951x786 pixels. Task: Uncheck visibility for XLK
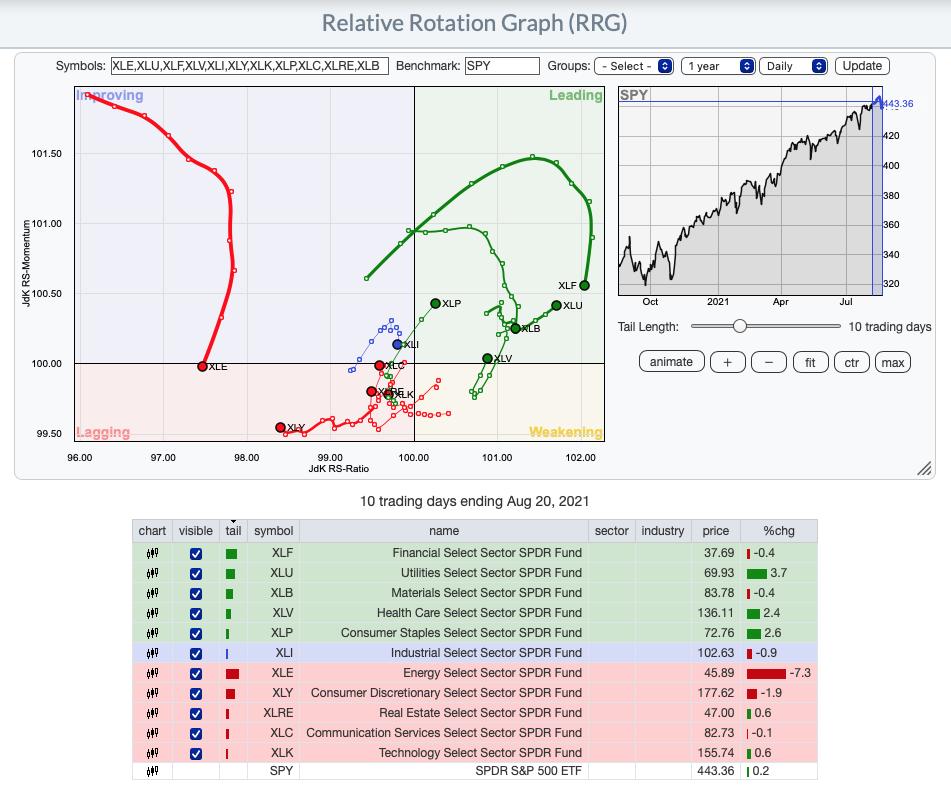click(x=196, y=754)
